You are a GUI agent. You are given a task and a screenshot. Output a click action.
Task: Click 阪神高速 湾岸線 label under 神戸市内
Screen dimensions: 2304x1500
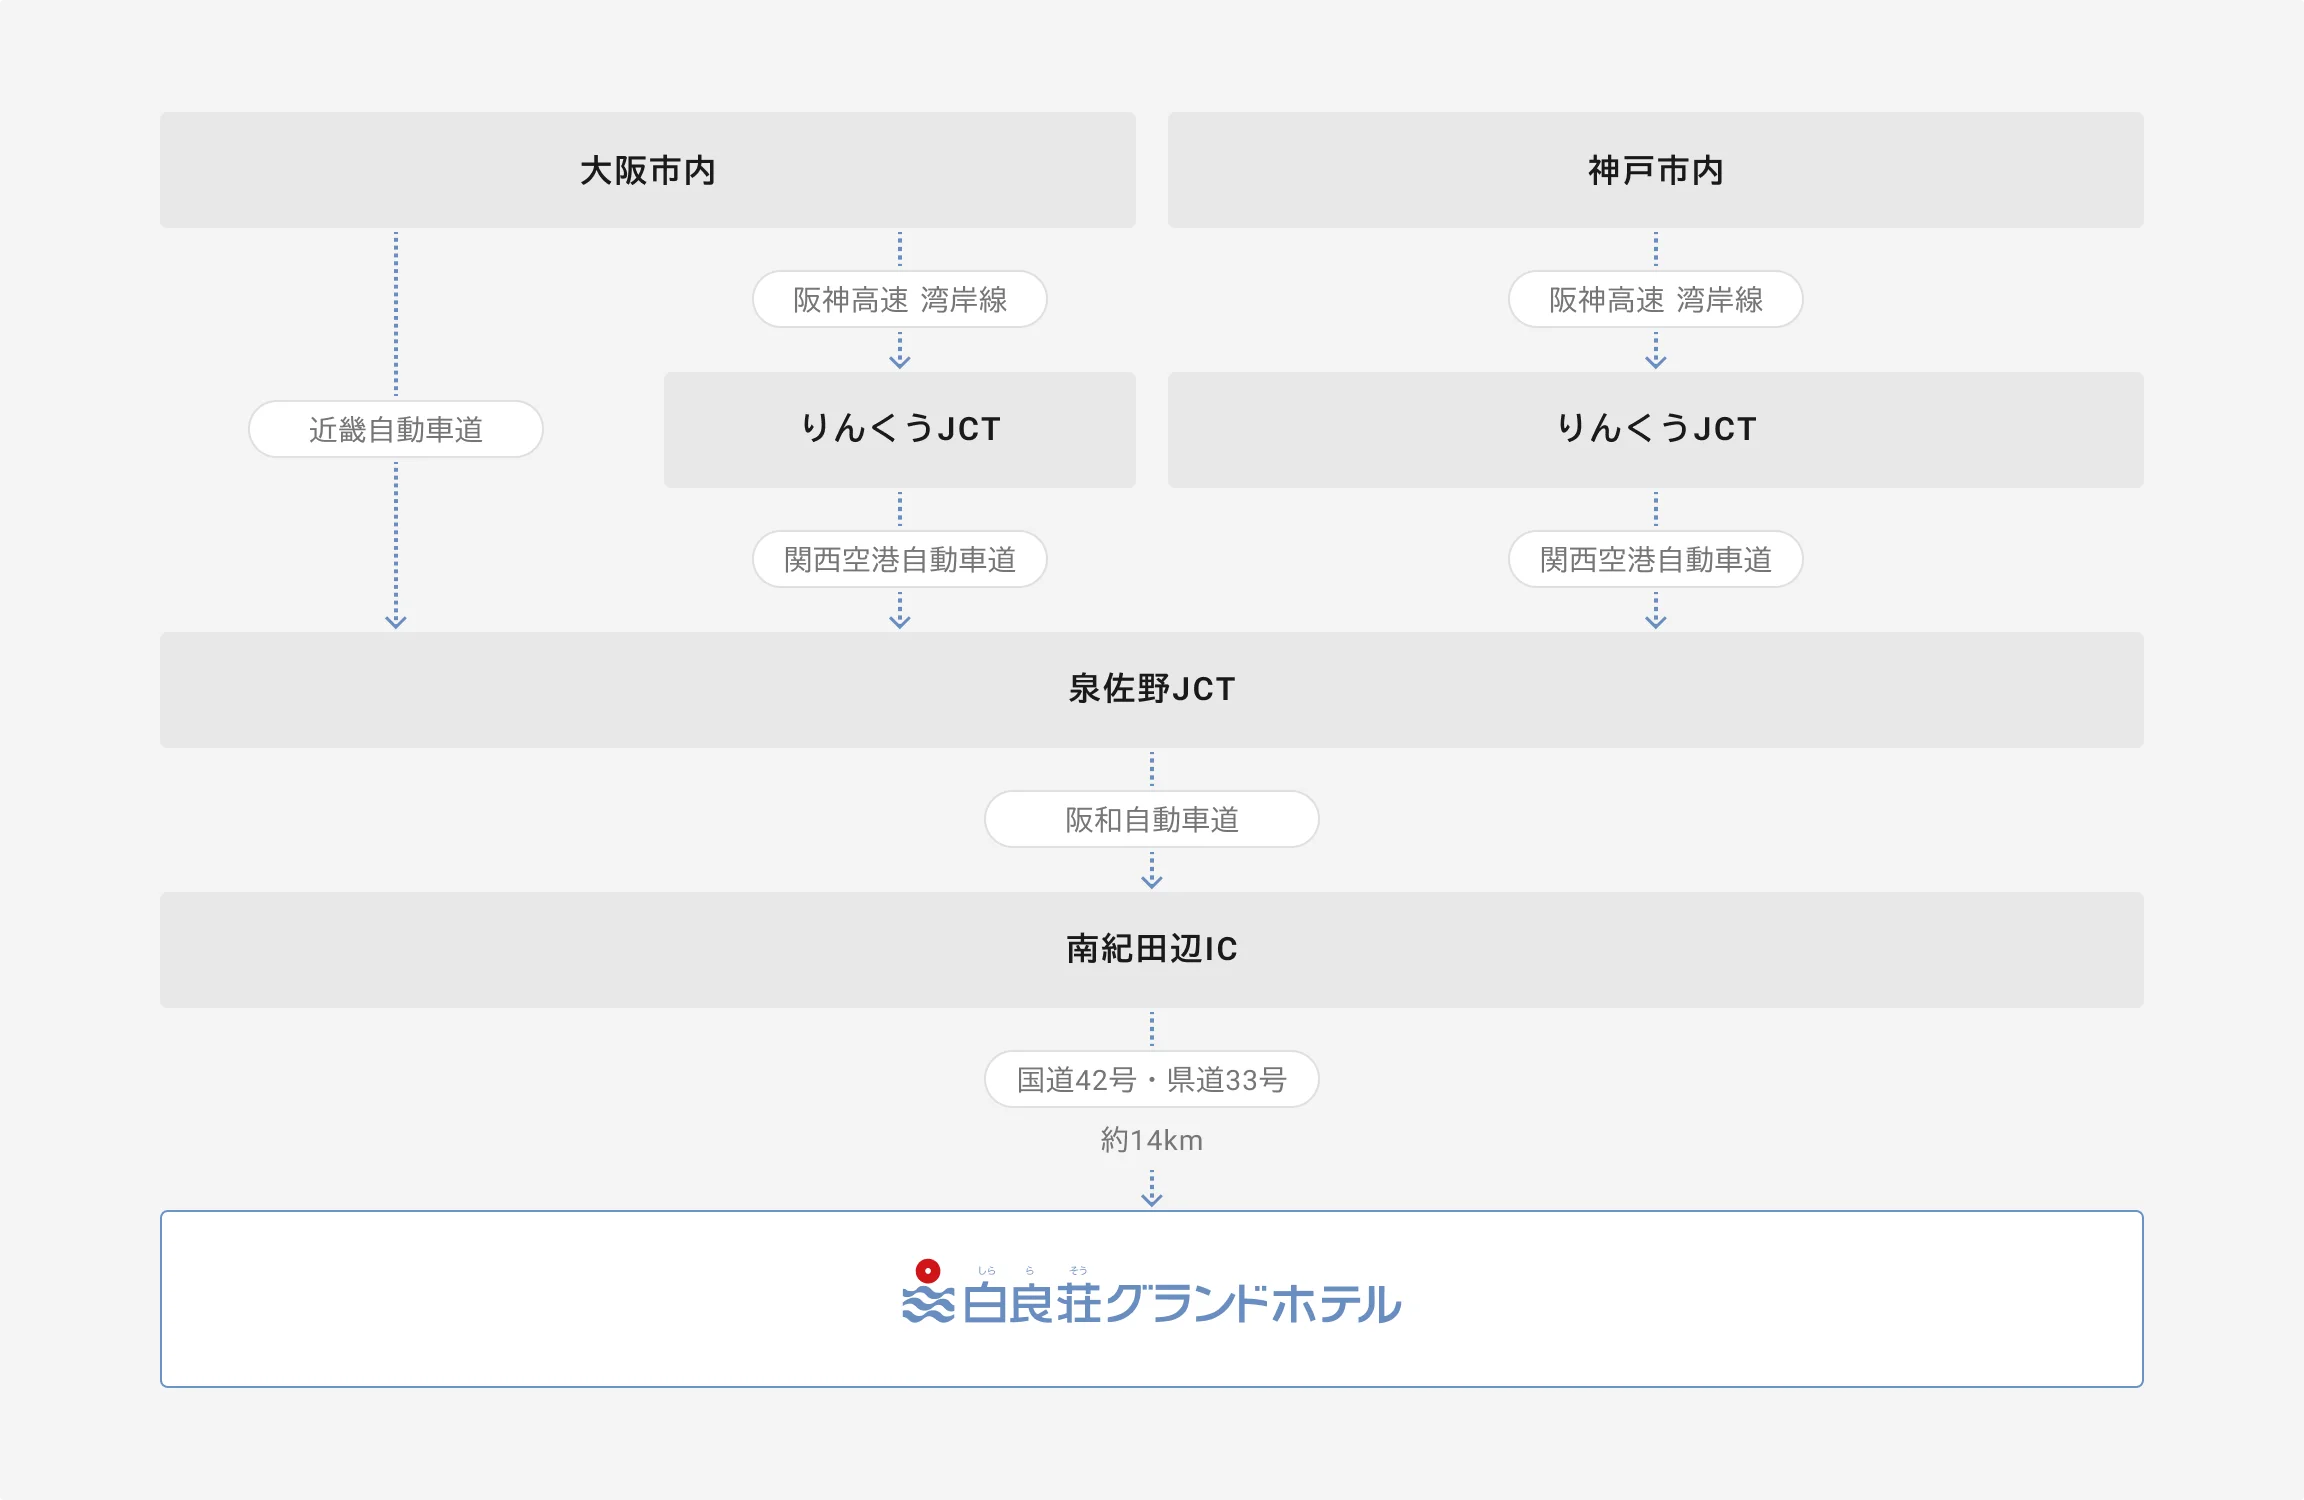tap(1655, 300)
